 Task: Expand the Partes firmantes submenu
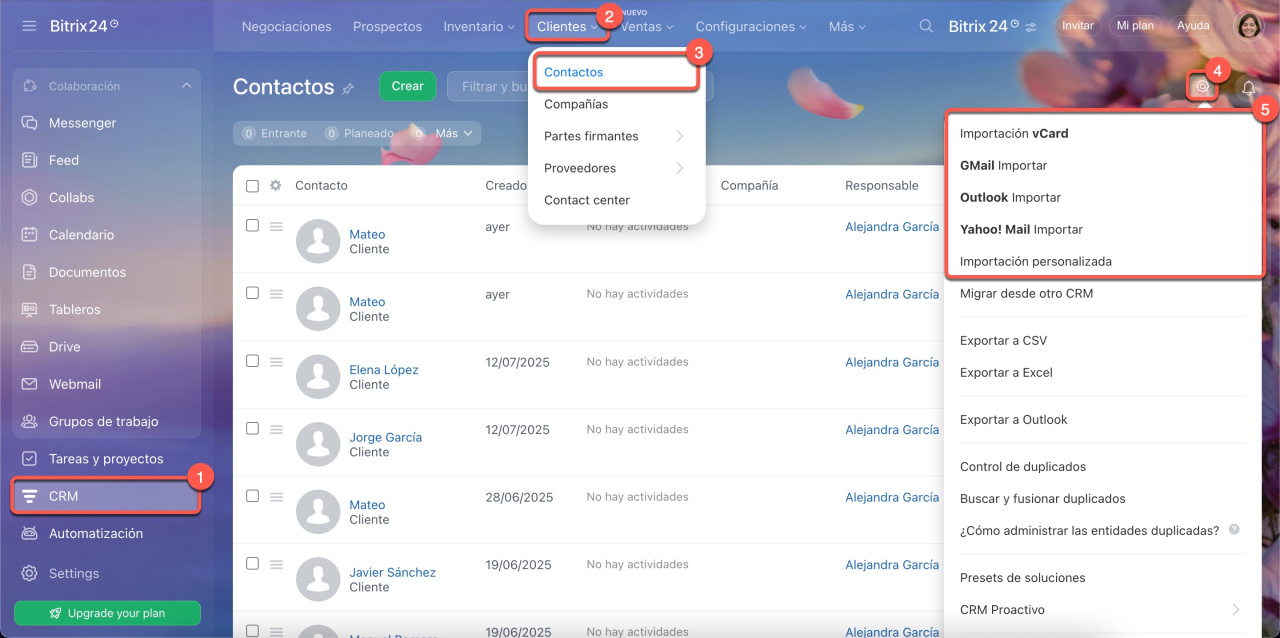click(616, 136)
